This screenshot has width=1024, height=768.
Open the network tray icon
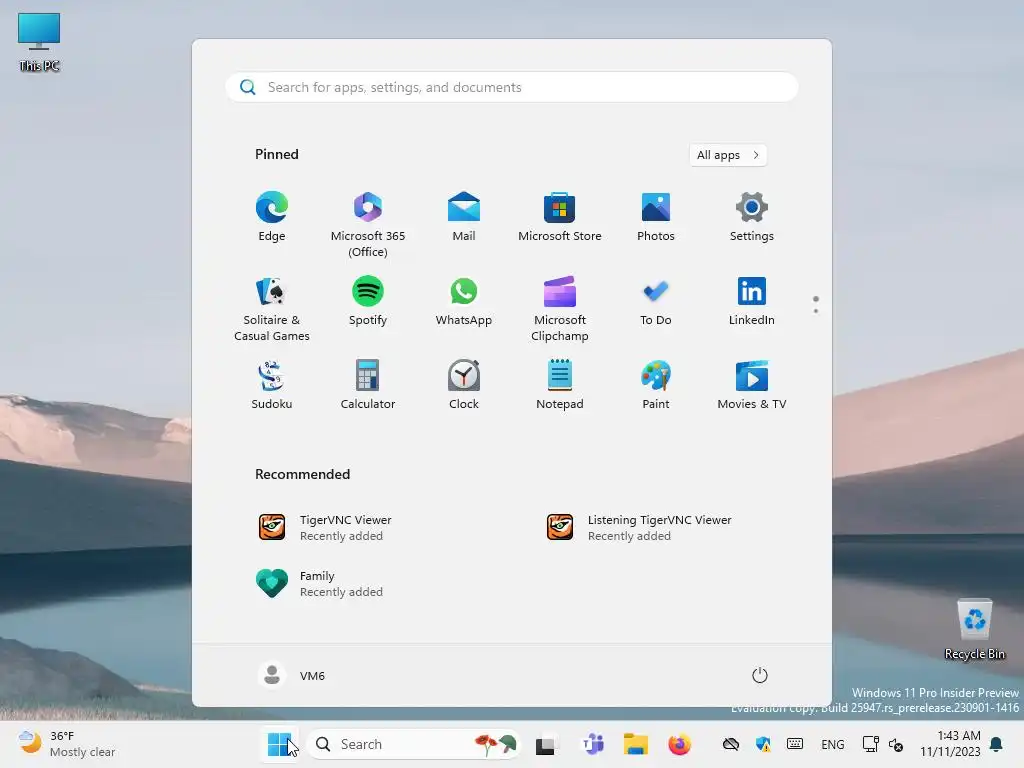pos(871,744)
